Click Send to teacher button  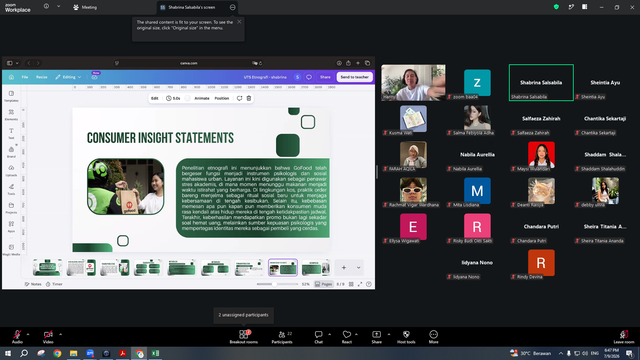click(355, 77)
